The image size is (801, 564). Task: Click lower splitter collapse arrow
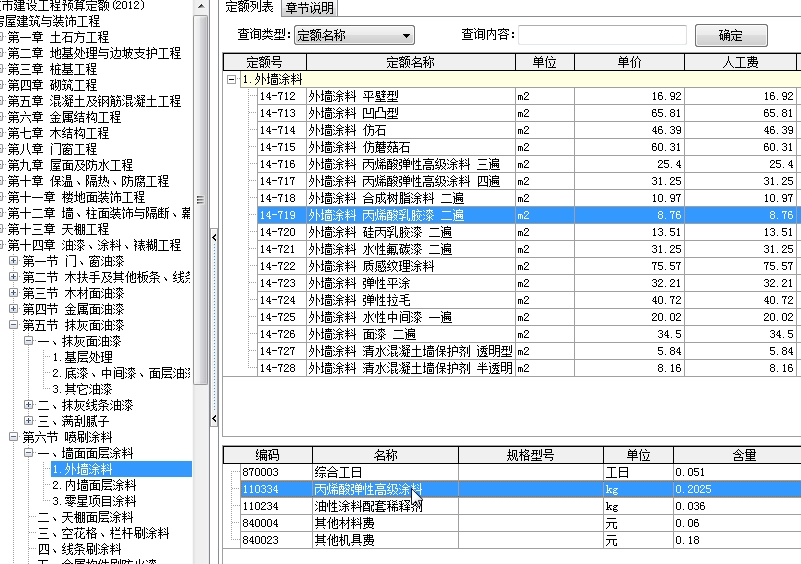coord(214,419)
